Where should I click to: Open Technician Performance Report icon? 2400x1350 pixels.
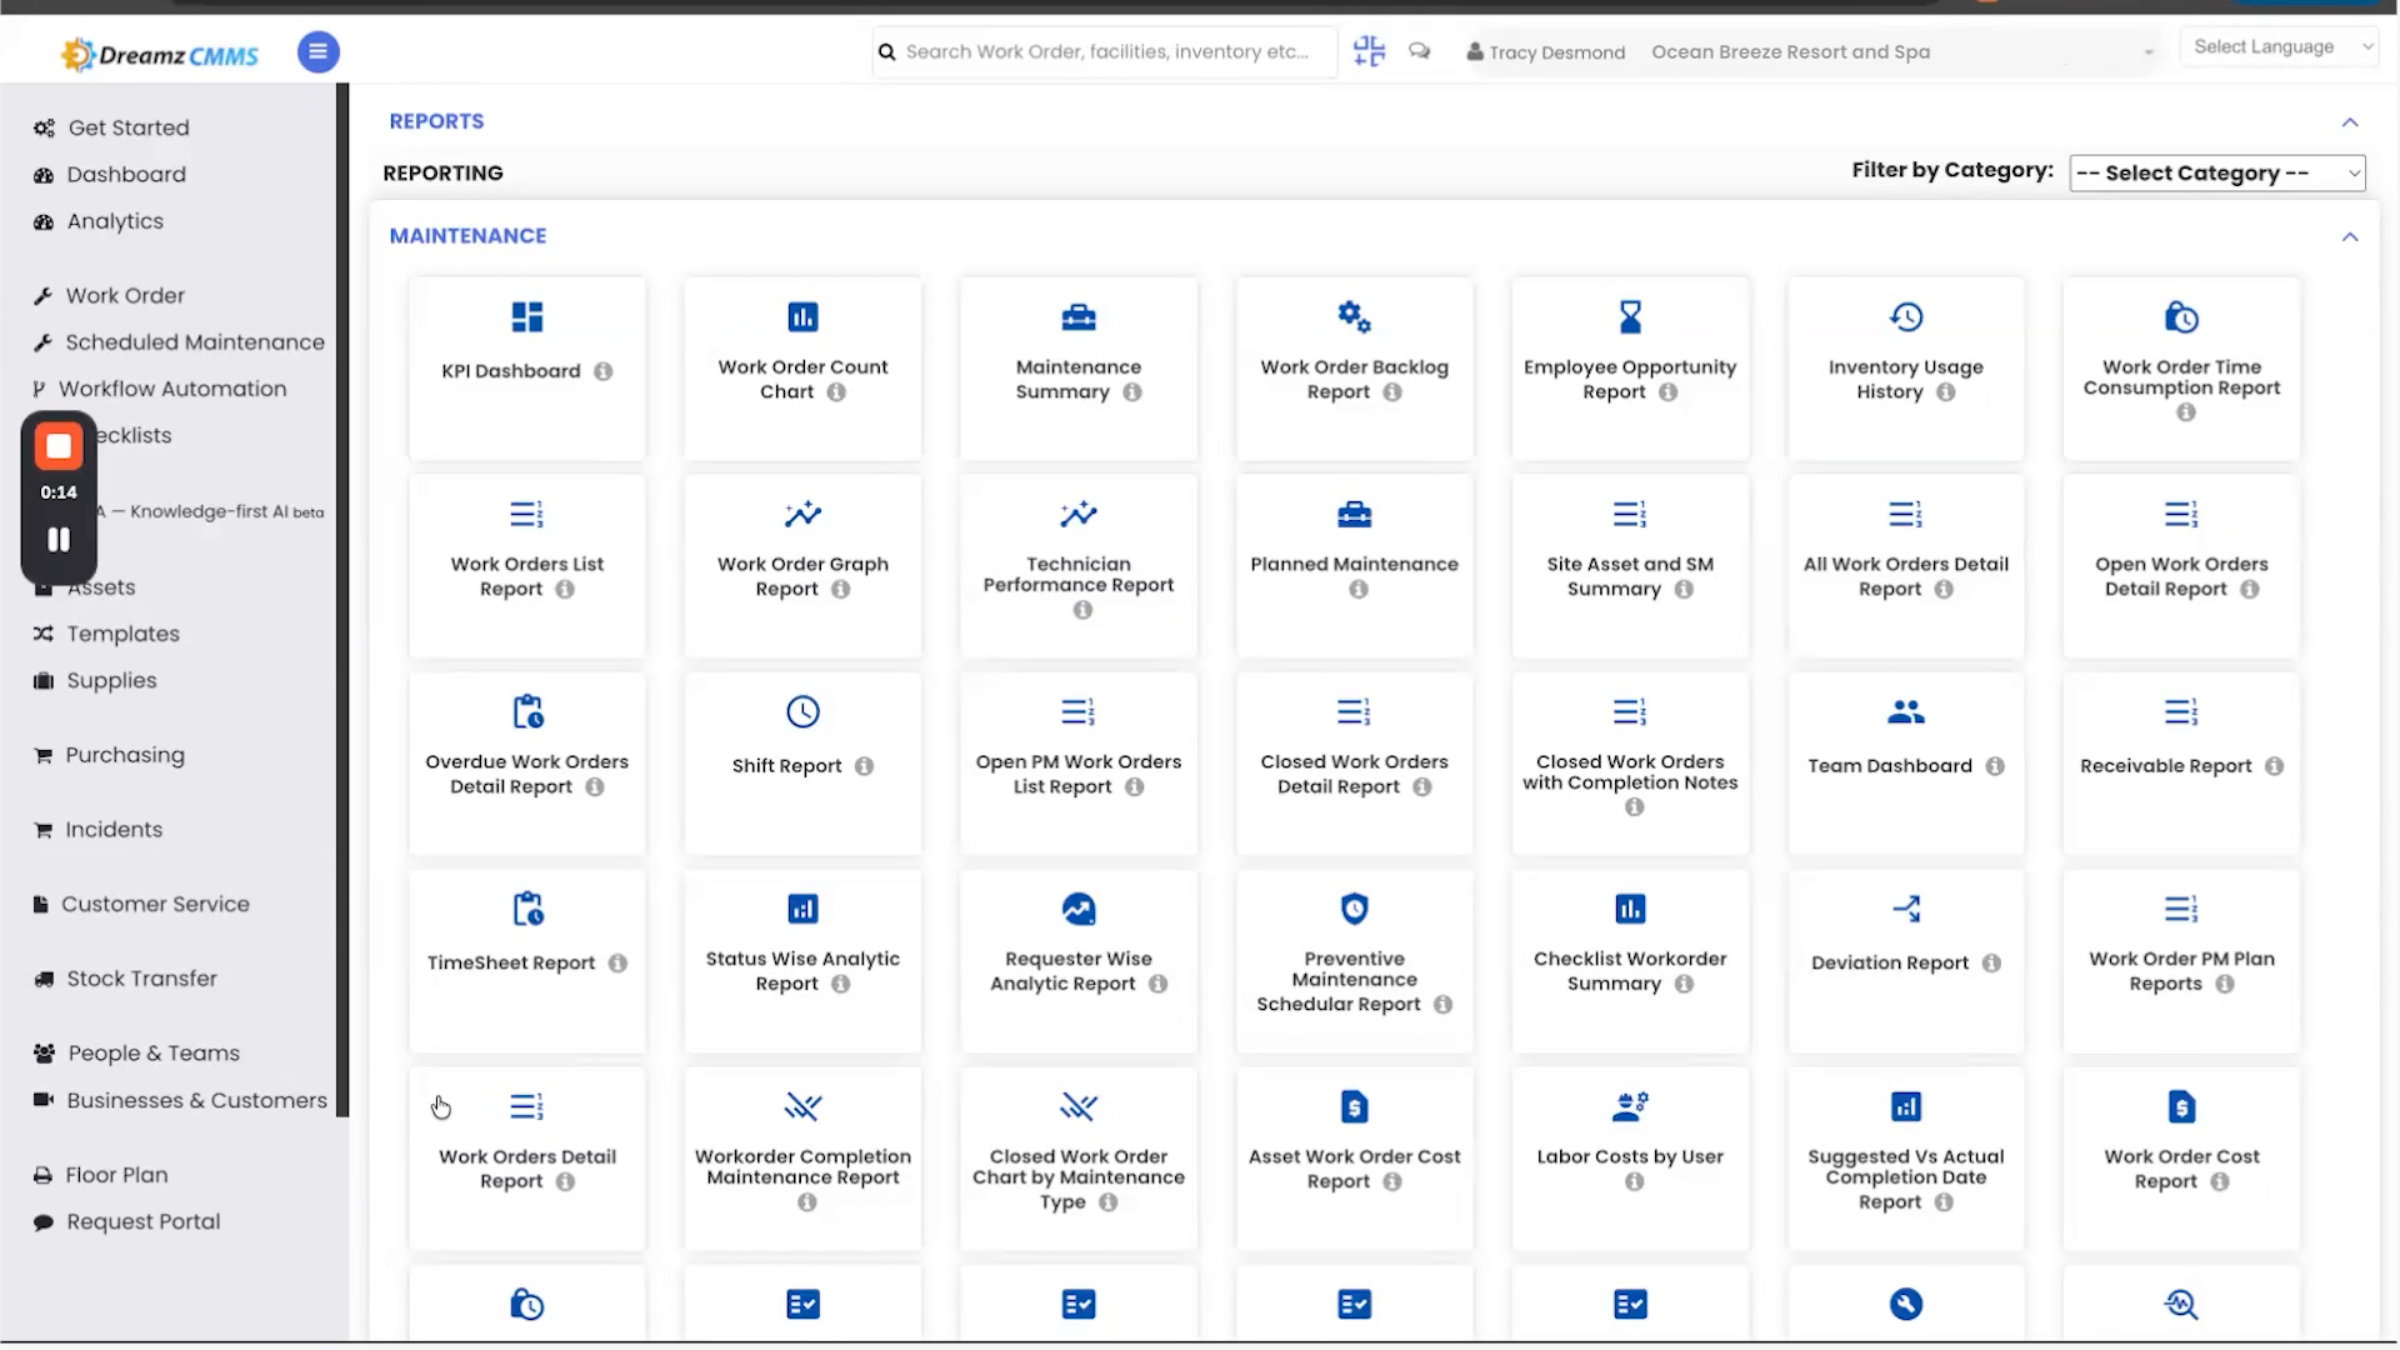point(1079,514)
